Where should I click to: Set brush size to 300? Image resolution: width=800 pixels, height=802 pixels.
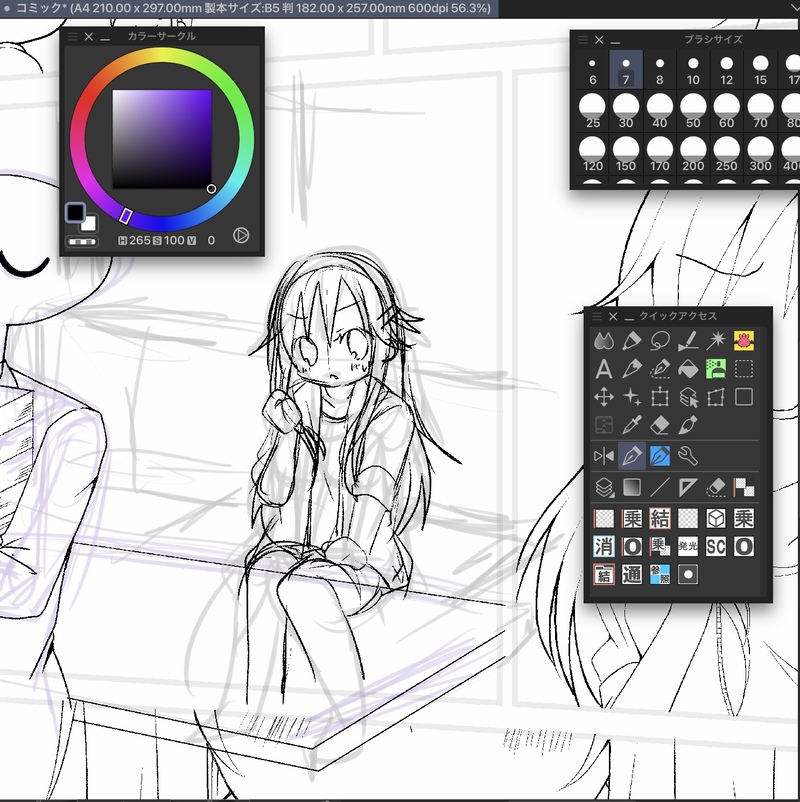(x=761, y=154)
